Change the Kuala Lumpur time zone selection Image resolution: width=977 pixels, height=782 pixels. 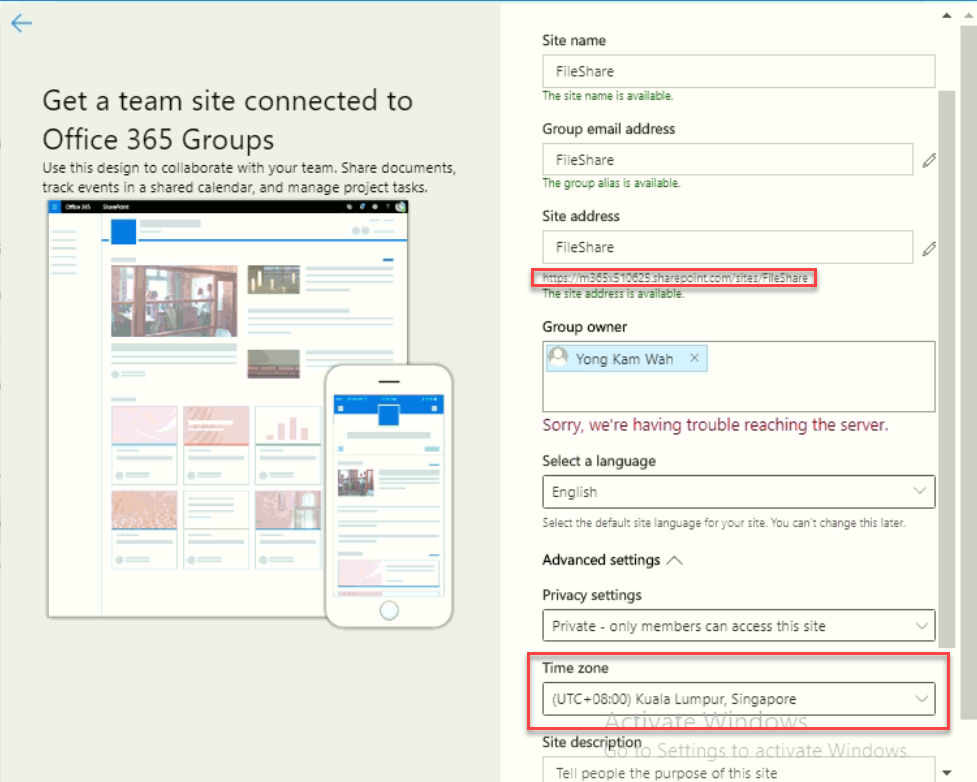click(738, 699)
